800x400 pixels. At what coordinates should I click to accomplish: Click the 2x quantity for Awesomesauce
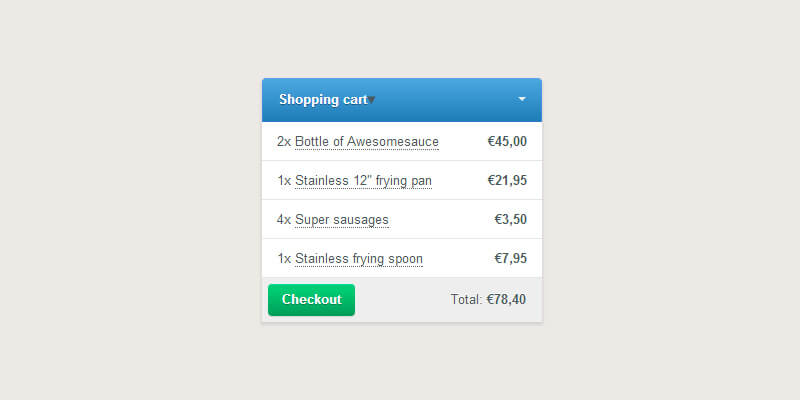283,142
